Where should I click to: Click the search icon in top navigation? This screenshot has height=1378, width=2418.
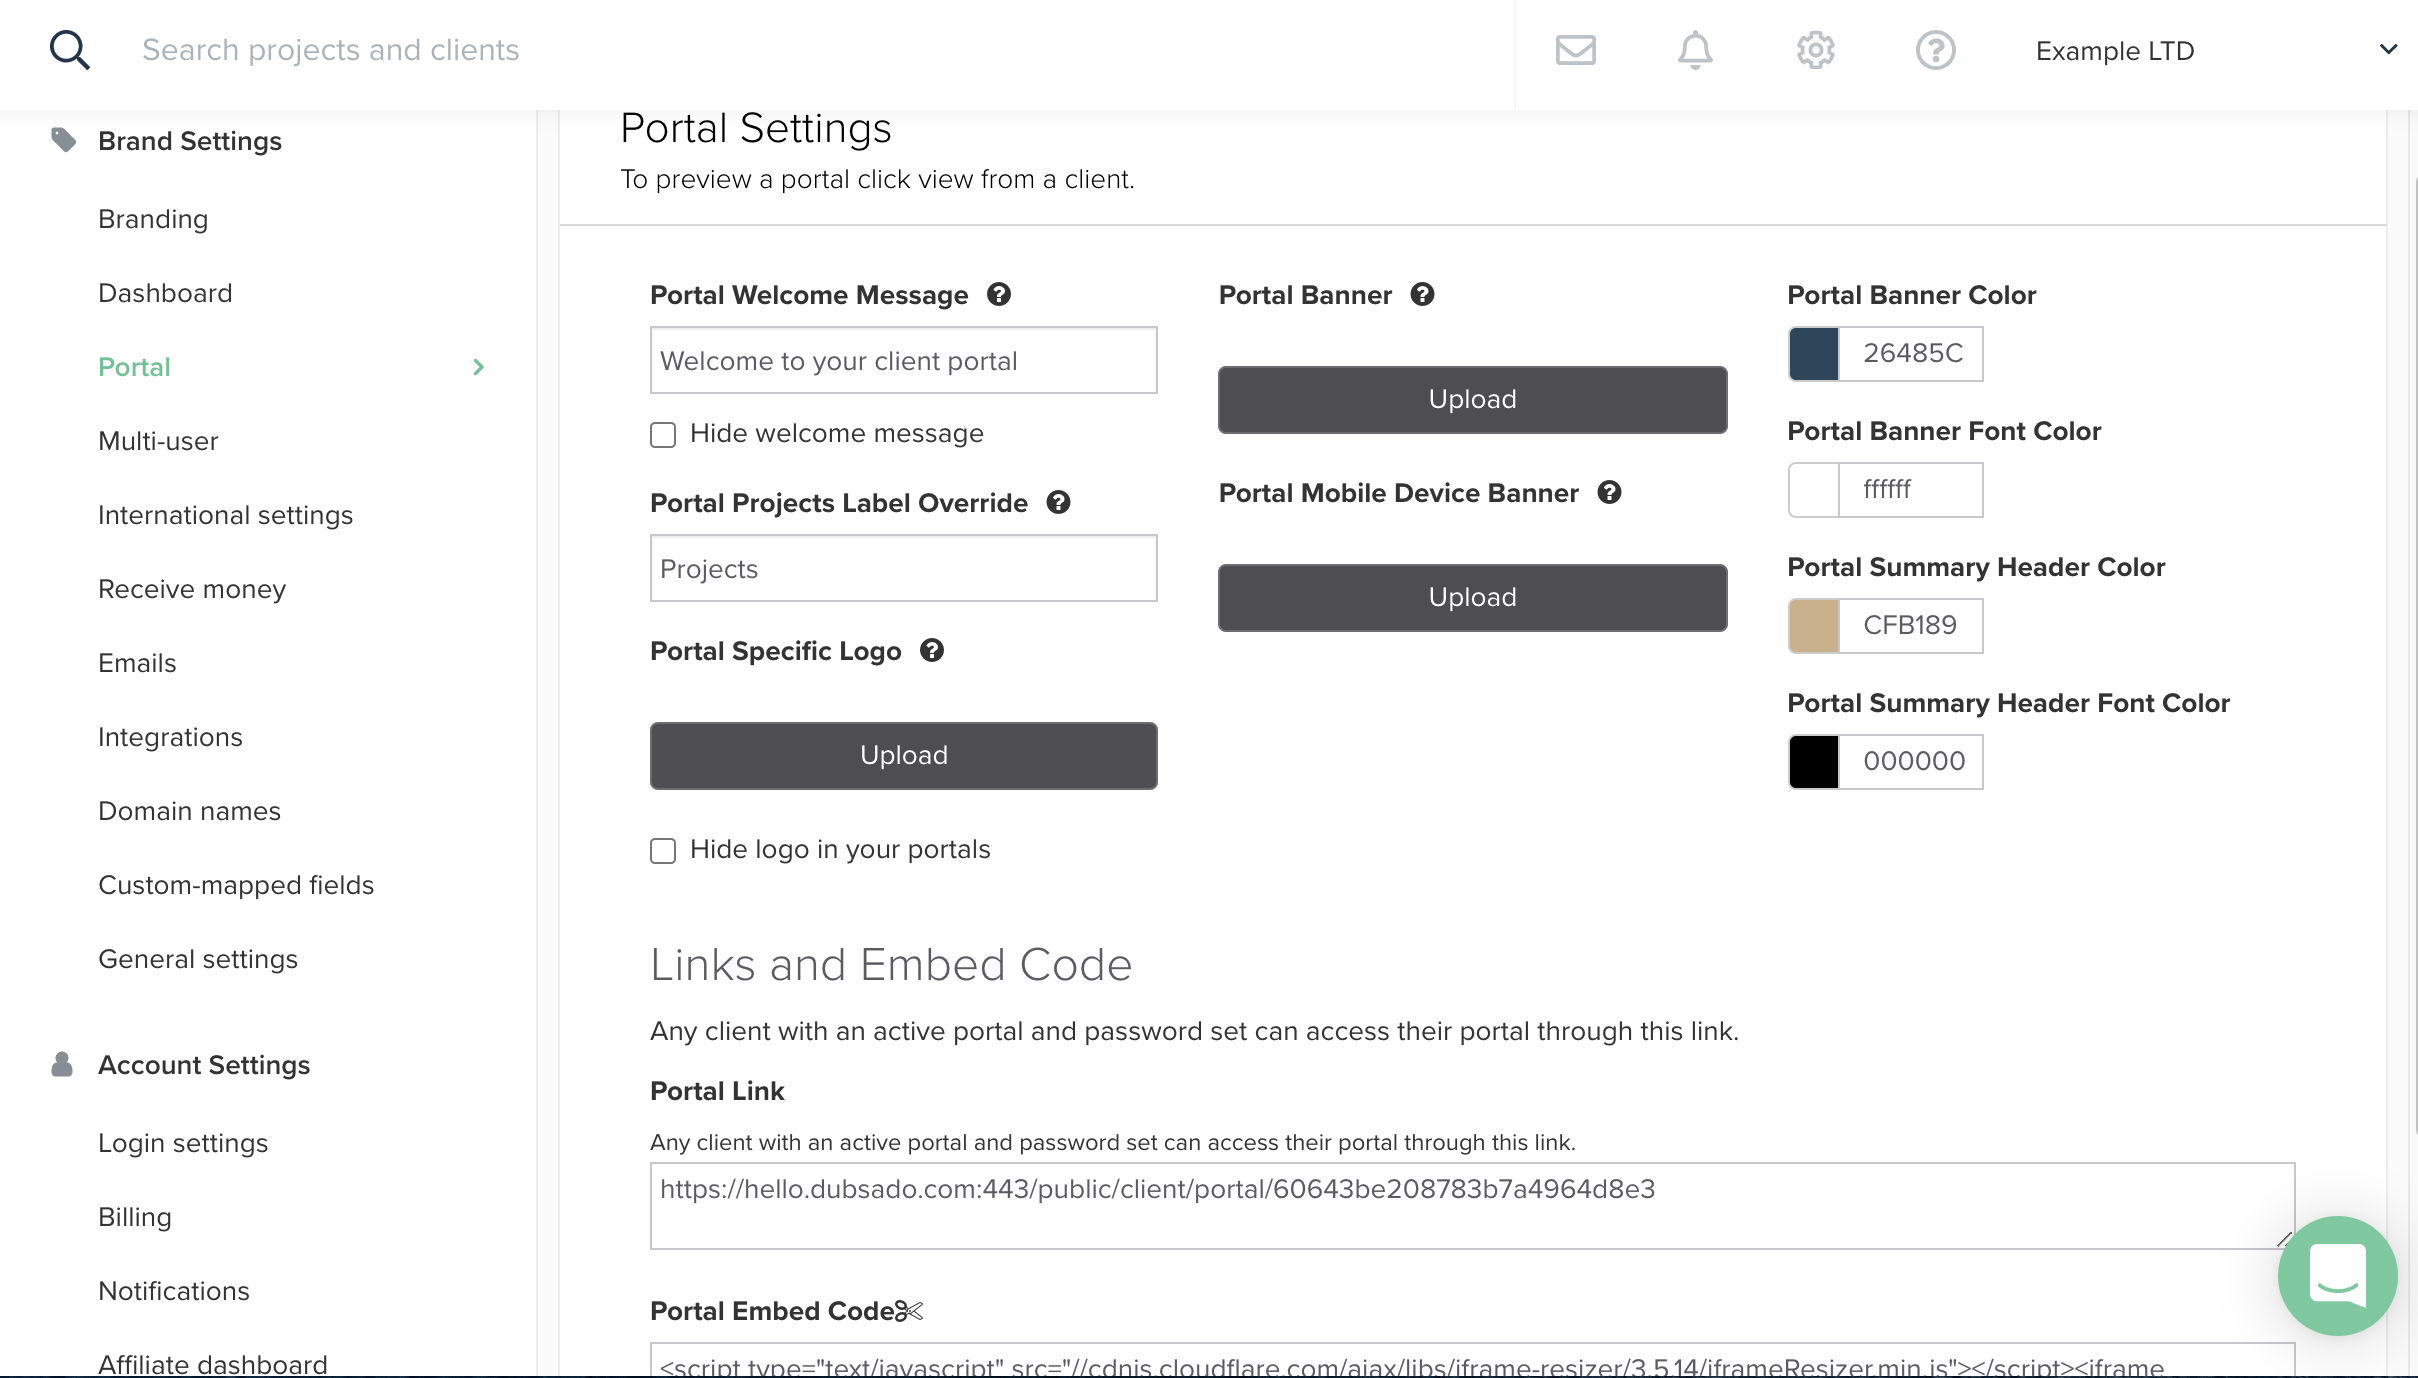point(68,50)
